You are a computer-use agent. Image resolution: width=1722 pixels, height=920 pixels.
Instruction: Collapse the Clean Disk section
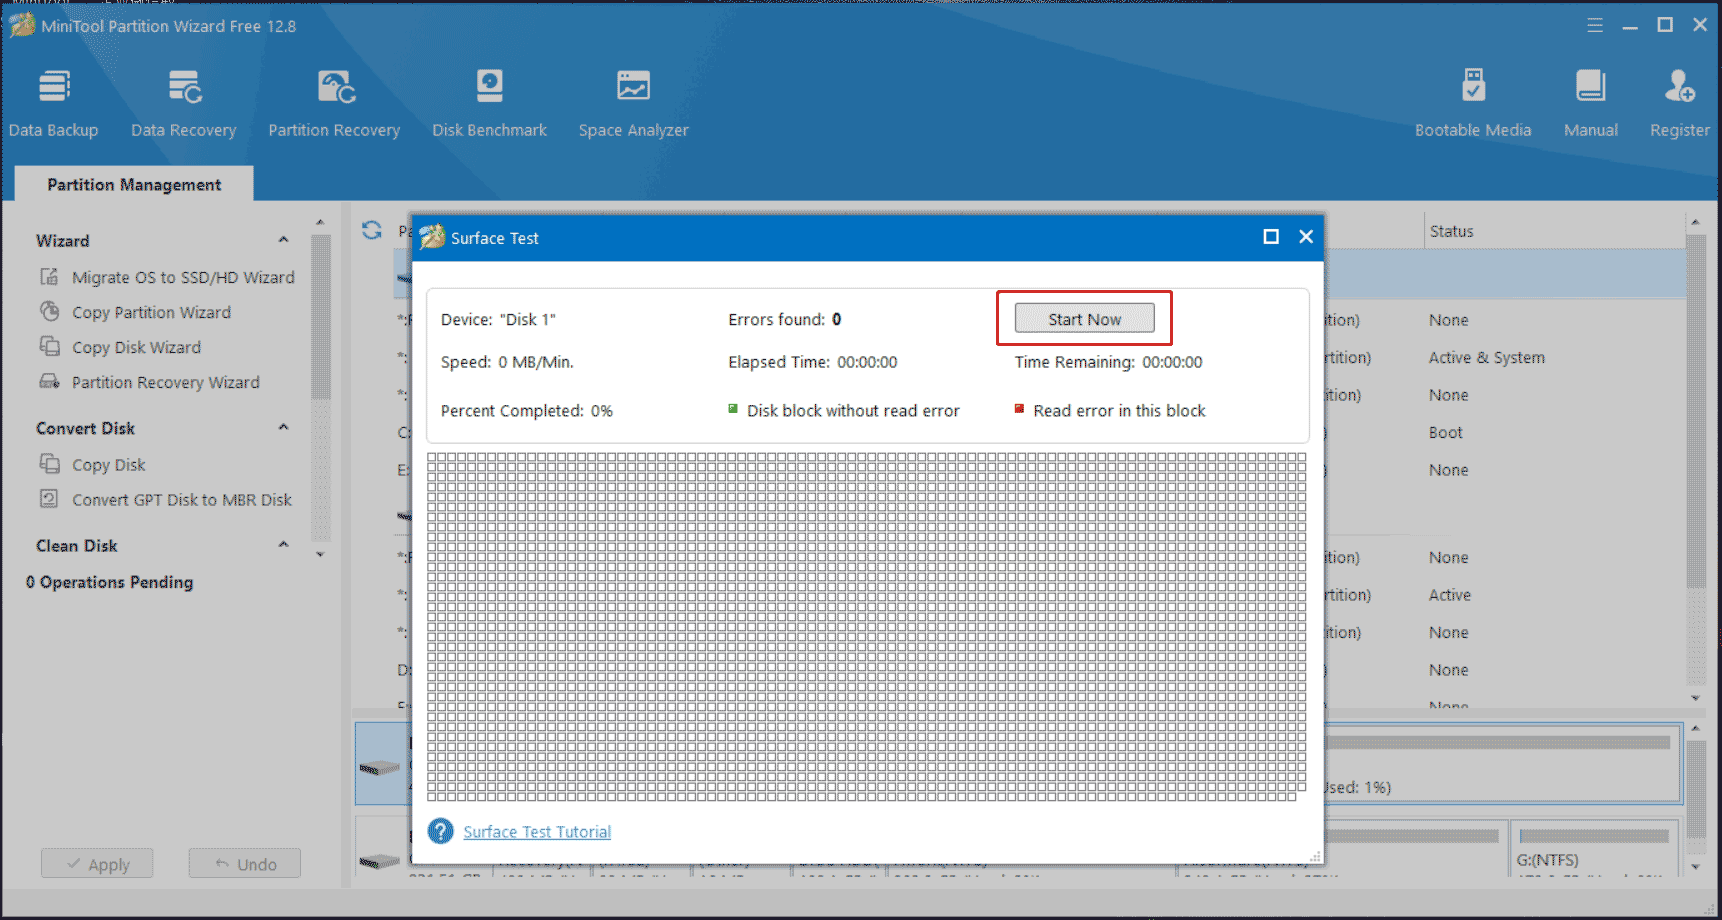tap(283, 545)
